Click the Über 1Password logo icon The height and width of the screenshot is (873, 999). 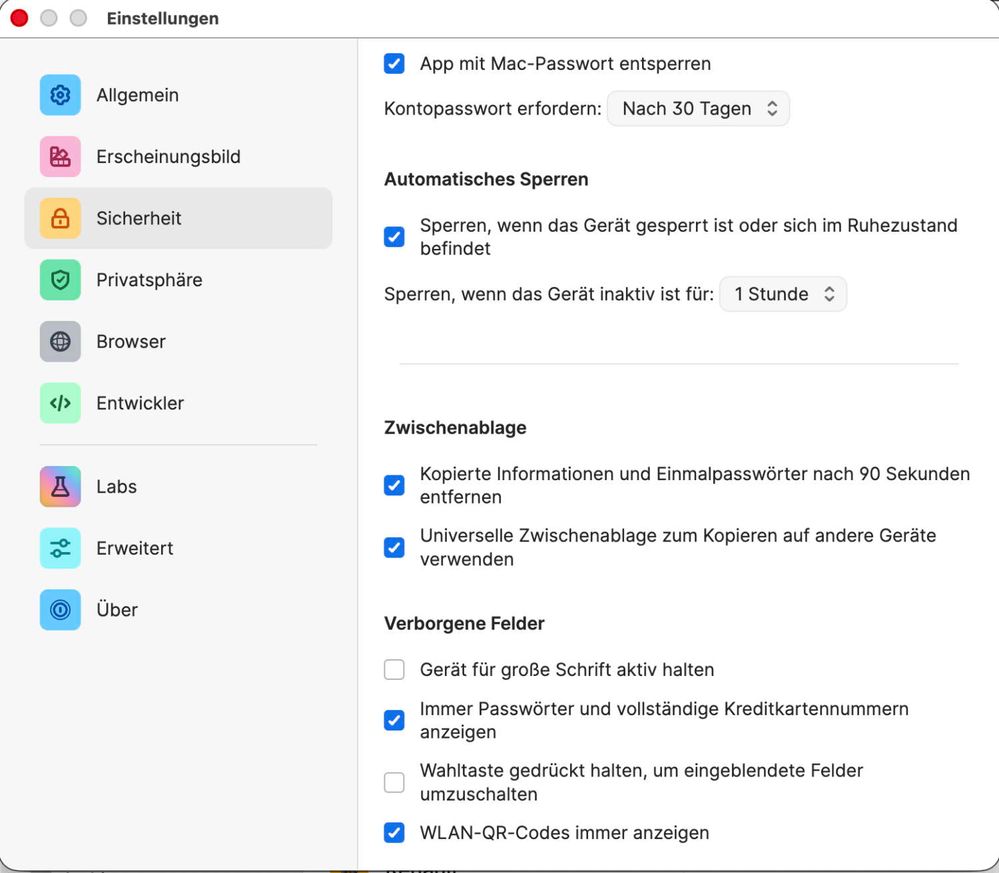(60, 610)
